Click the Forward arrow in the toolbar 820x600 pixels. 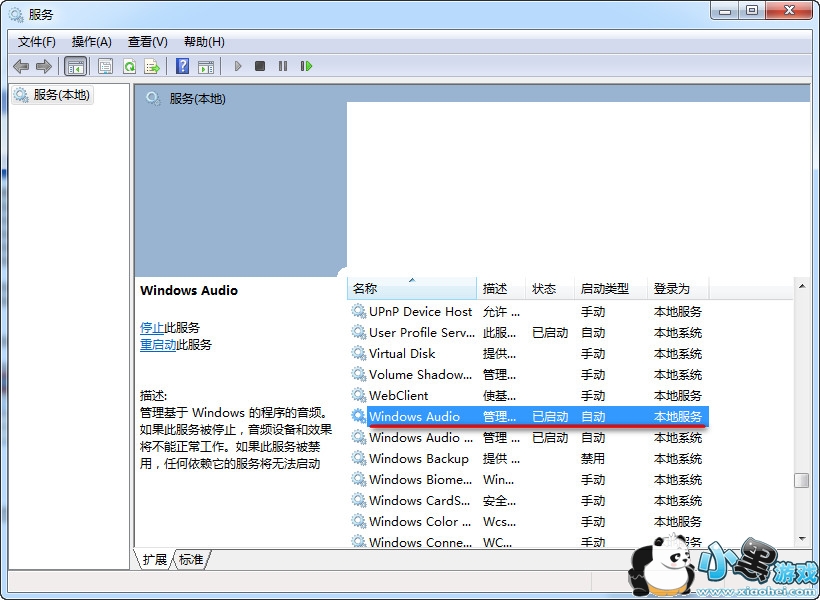pyautogui.click(x=44, y=66)
